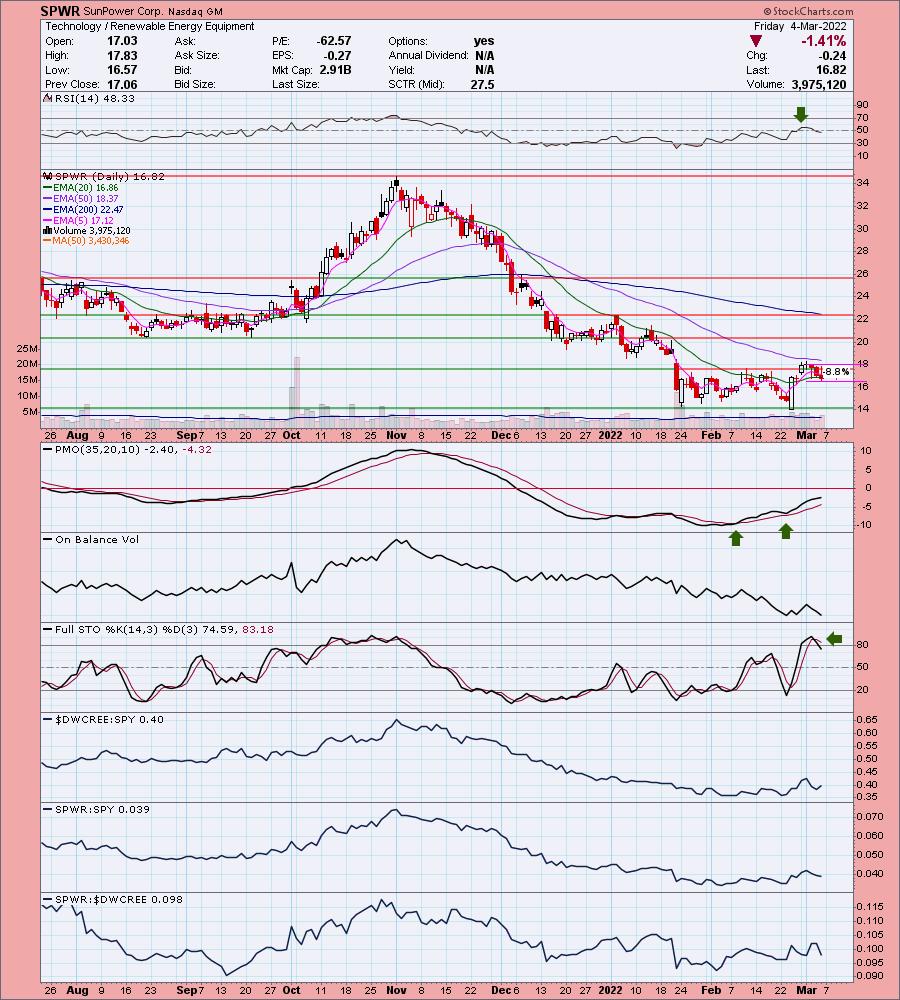This screenshot has width=900, height=1000.
Task: Select the On Balance Vol panel label
Action: (x=91, y=540)
